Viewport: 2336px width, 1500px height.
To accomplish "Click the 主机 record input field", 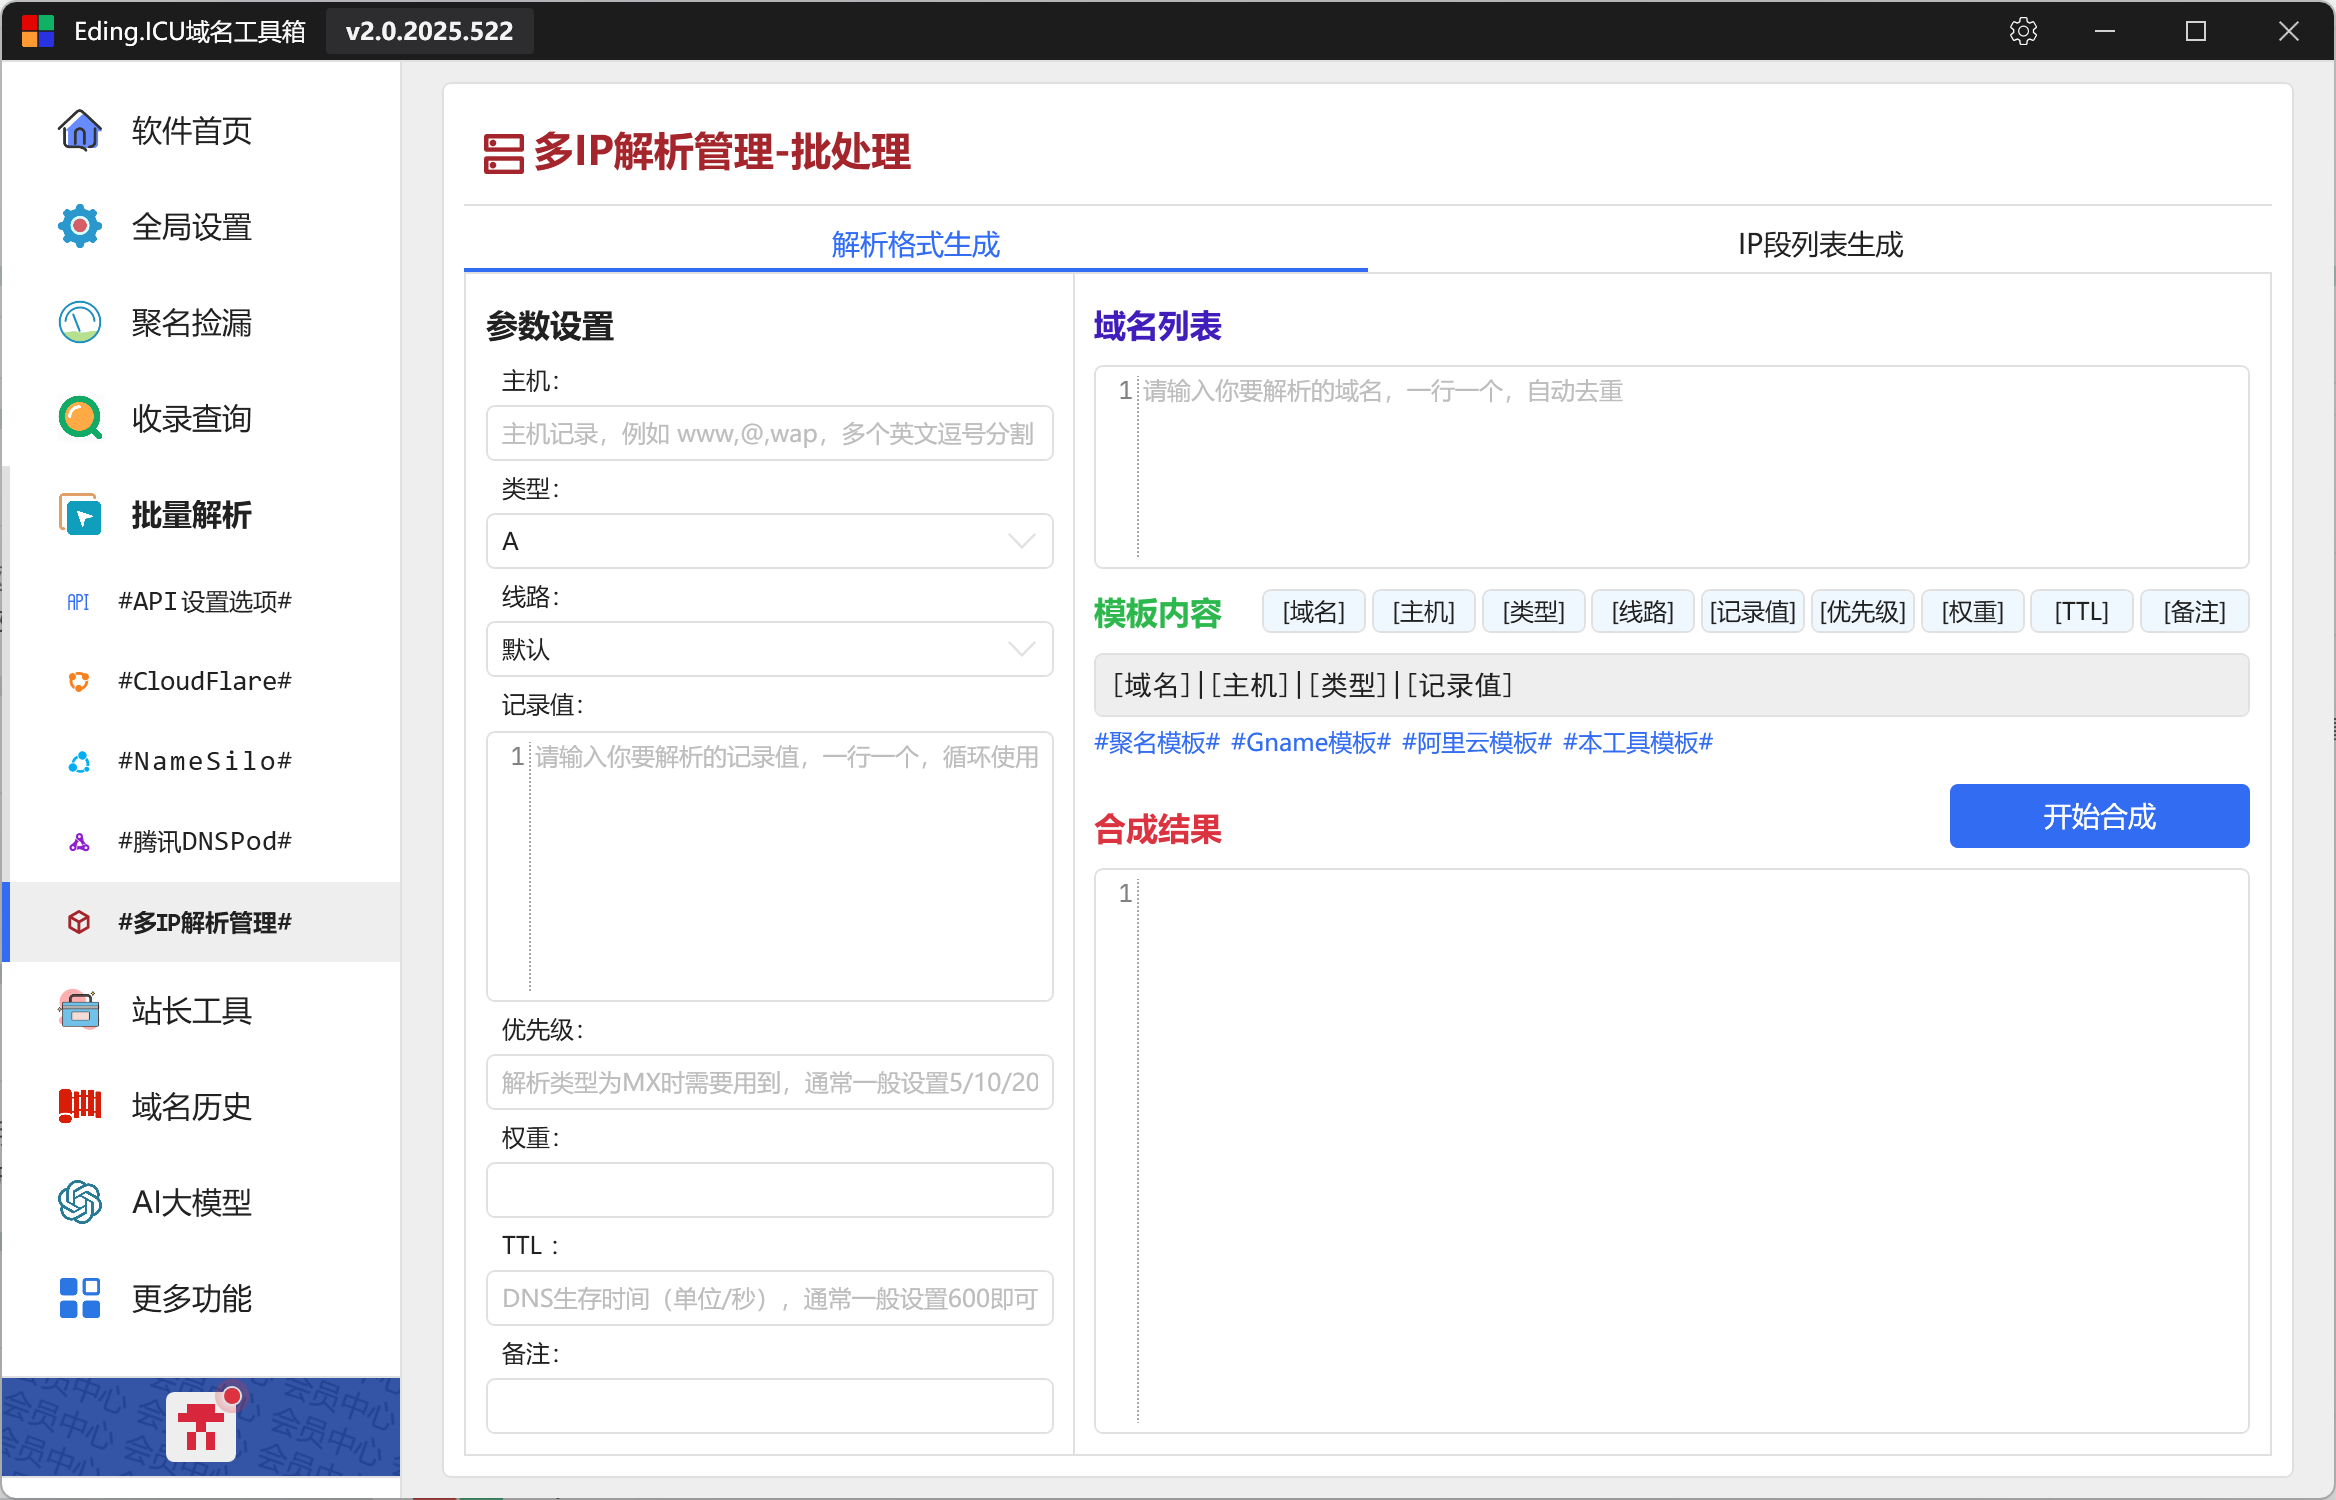I will (x=769, y=433).
